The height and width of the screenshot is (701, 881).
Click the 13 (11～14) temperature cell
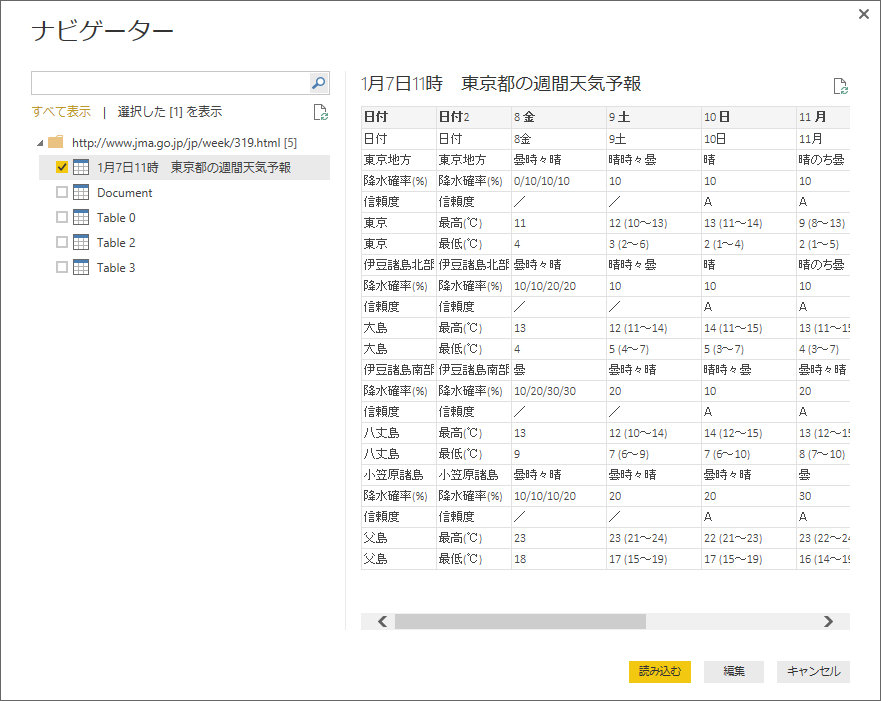748,223
